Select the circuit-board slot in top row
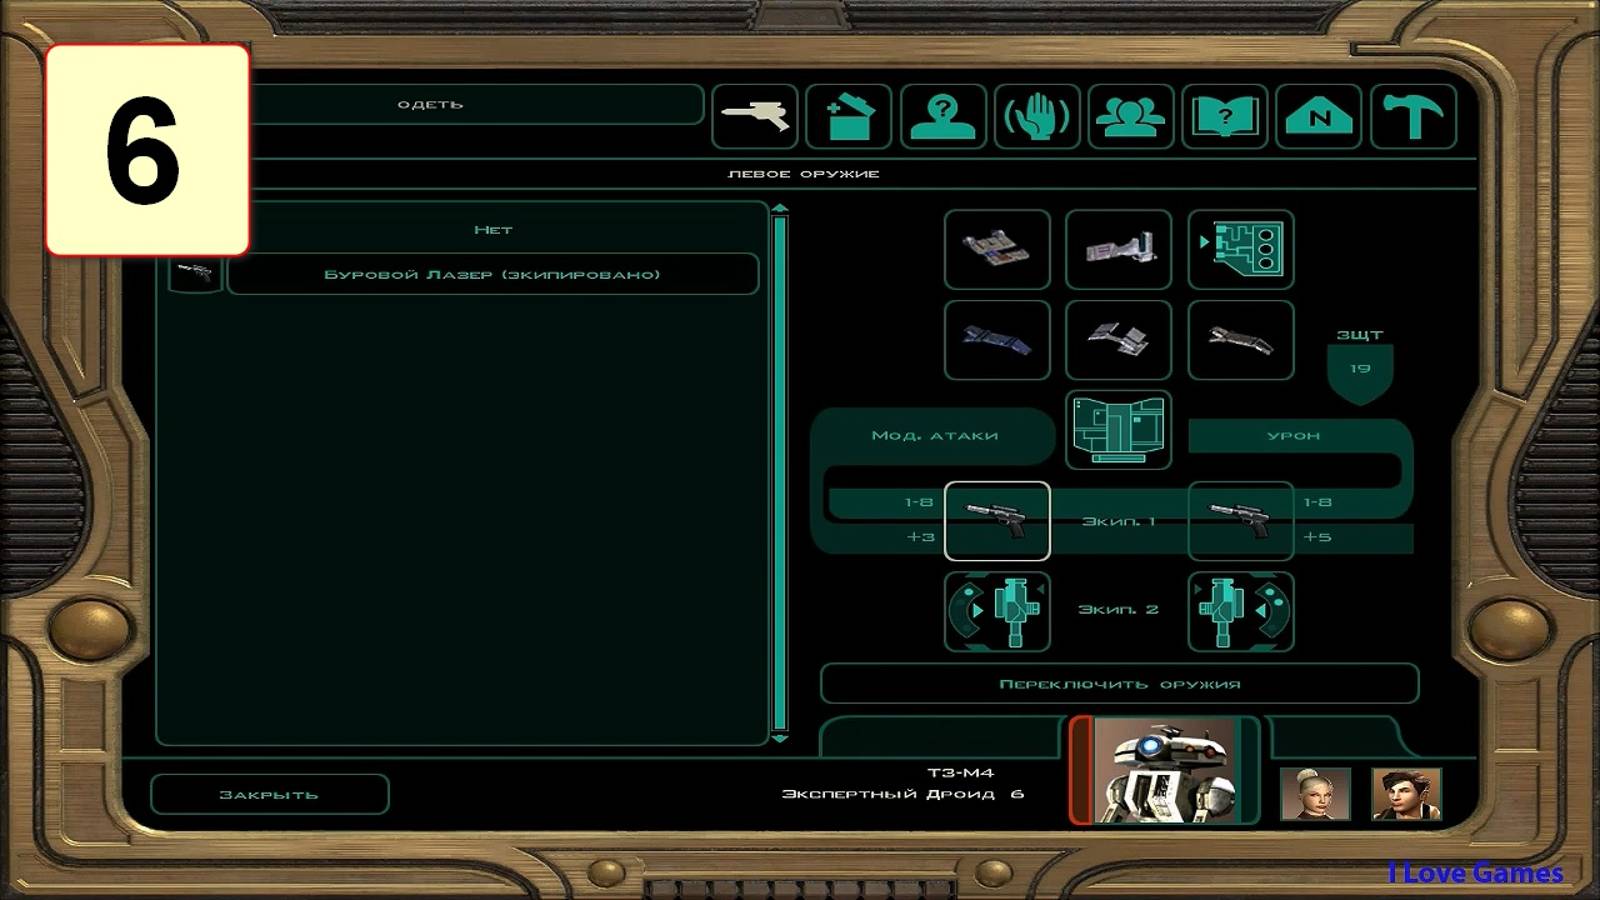The image size is (1600, 900). click(x=1241, y=249)
